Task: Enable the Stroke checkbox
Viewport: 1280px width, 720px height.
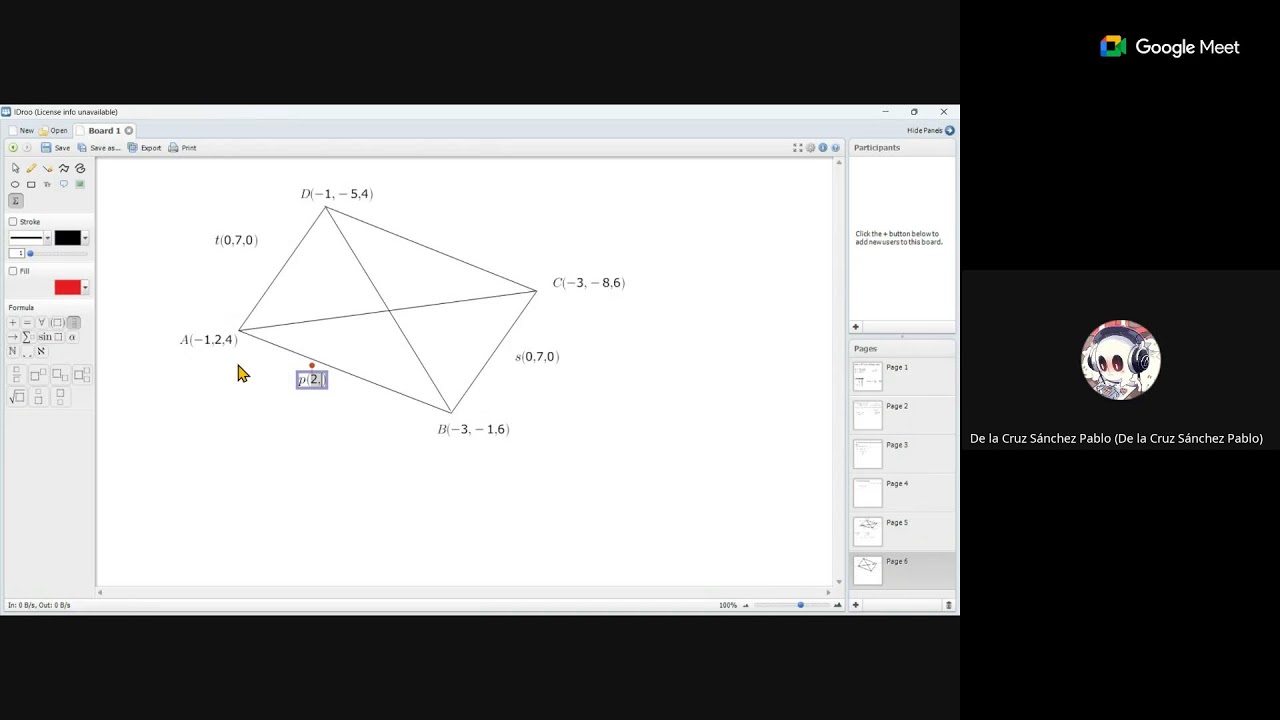Action: (13, 222)
